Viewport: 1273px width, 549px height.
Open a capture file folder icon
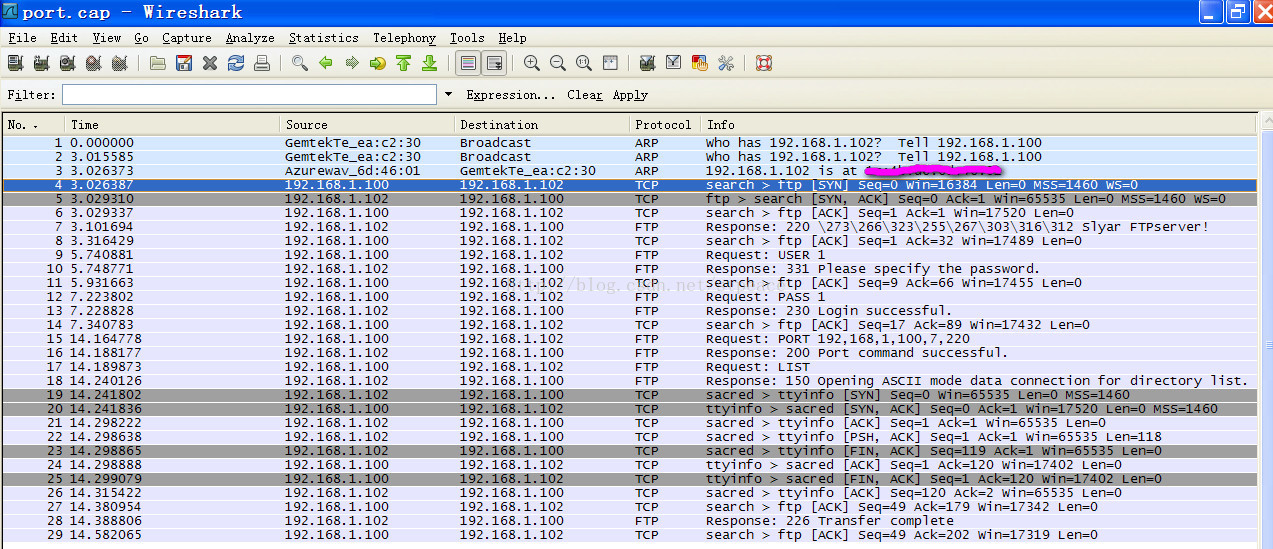pos(158,63)
